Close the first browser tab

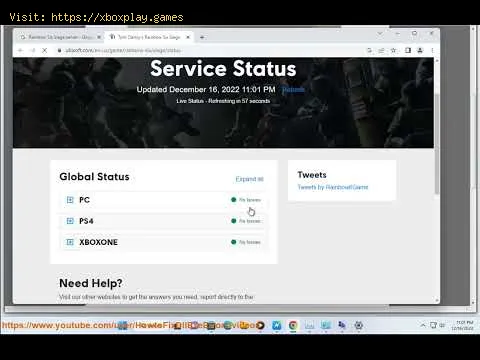pyautogui.click(x=99, y=37)
